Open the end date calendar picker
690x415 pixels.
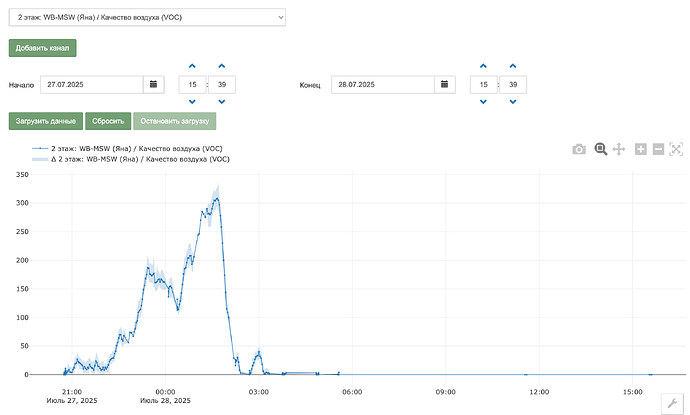coord(445,84)
